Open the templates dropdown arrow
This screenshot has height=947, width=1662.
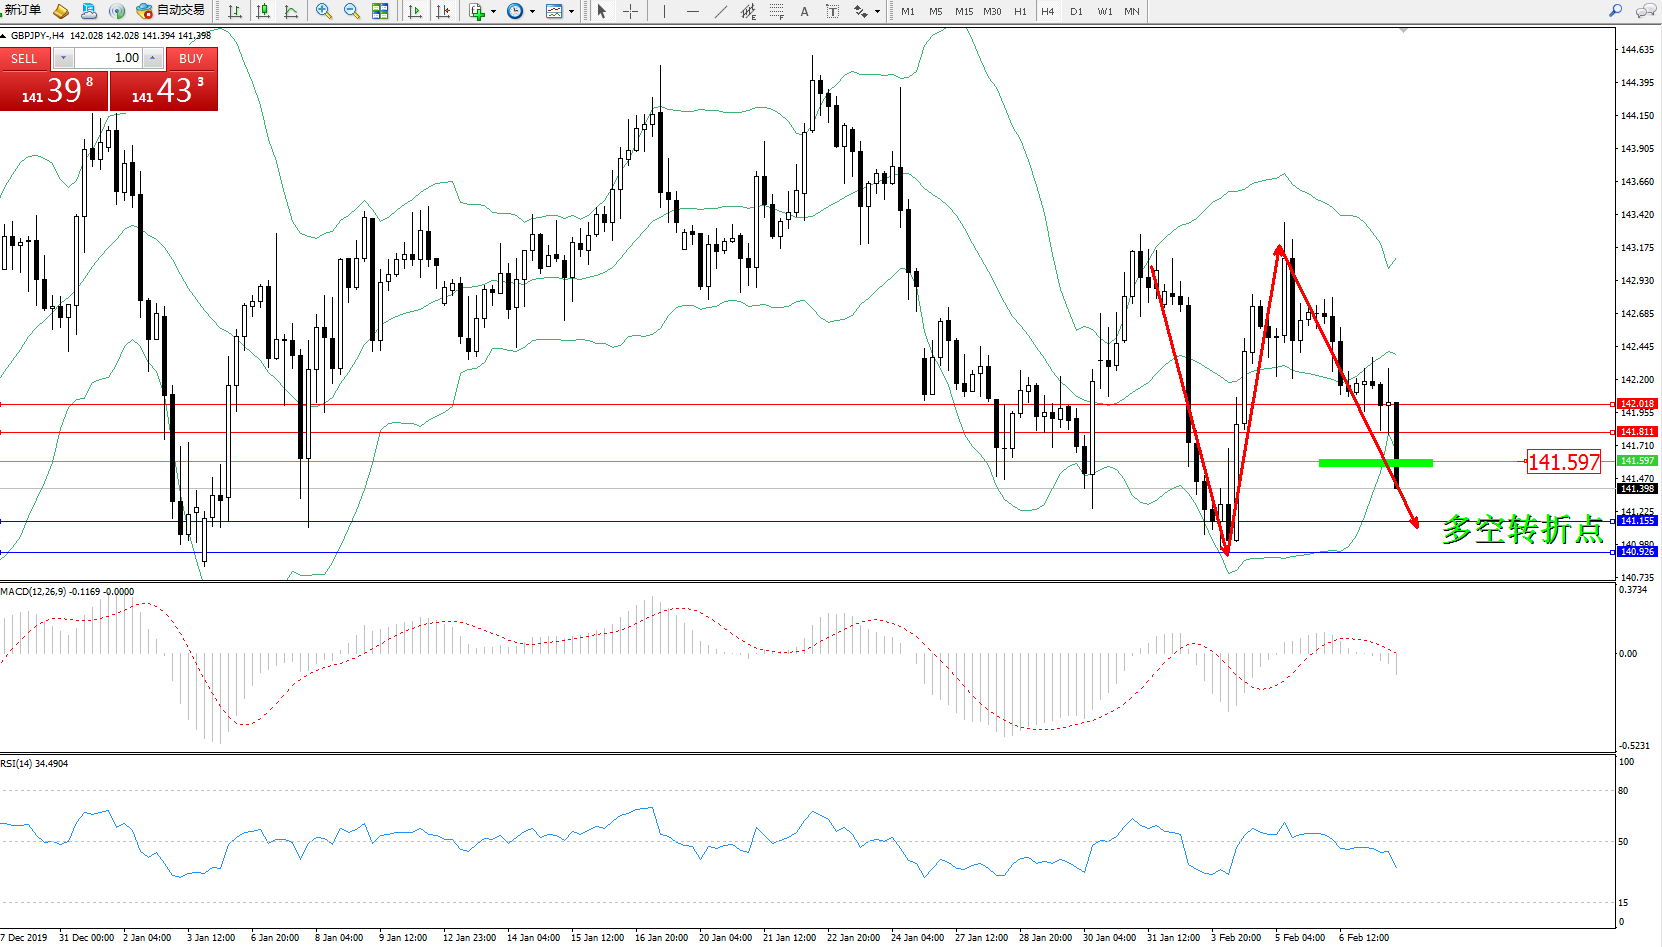pyautogui.click(x=571, y=12)
